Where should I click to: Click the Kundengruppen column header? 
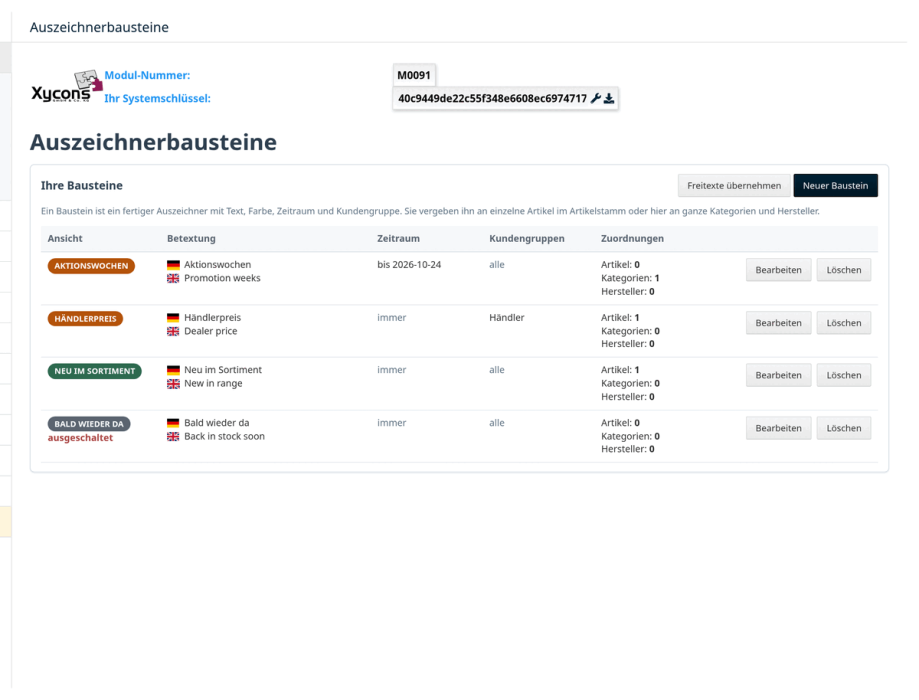click(x=527, y=239)
